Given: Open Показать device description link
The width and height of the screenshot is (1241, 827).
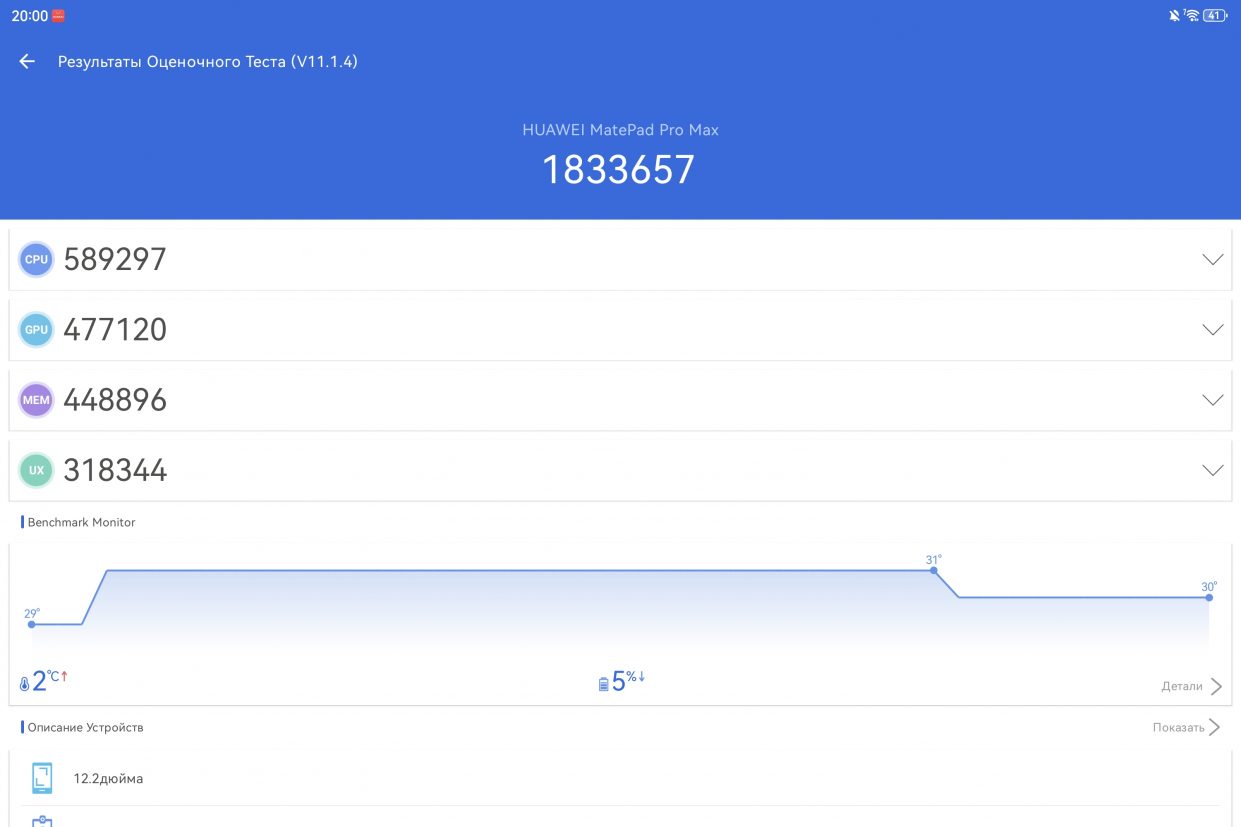Looking at the screenshot, I should coord(1187,727).
